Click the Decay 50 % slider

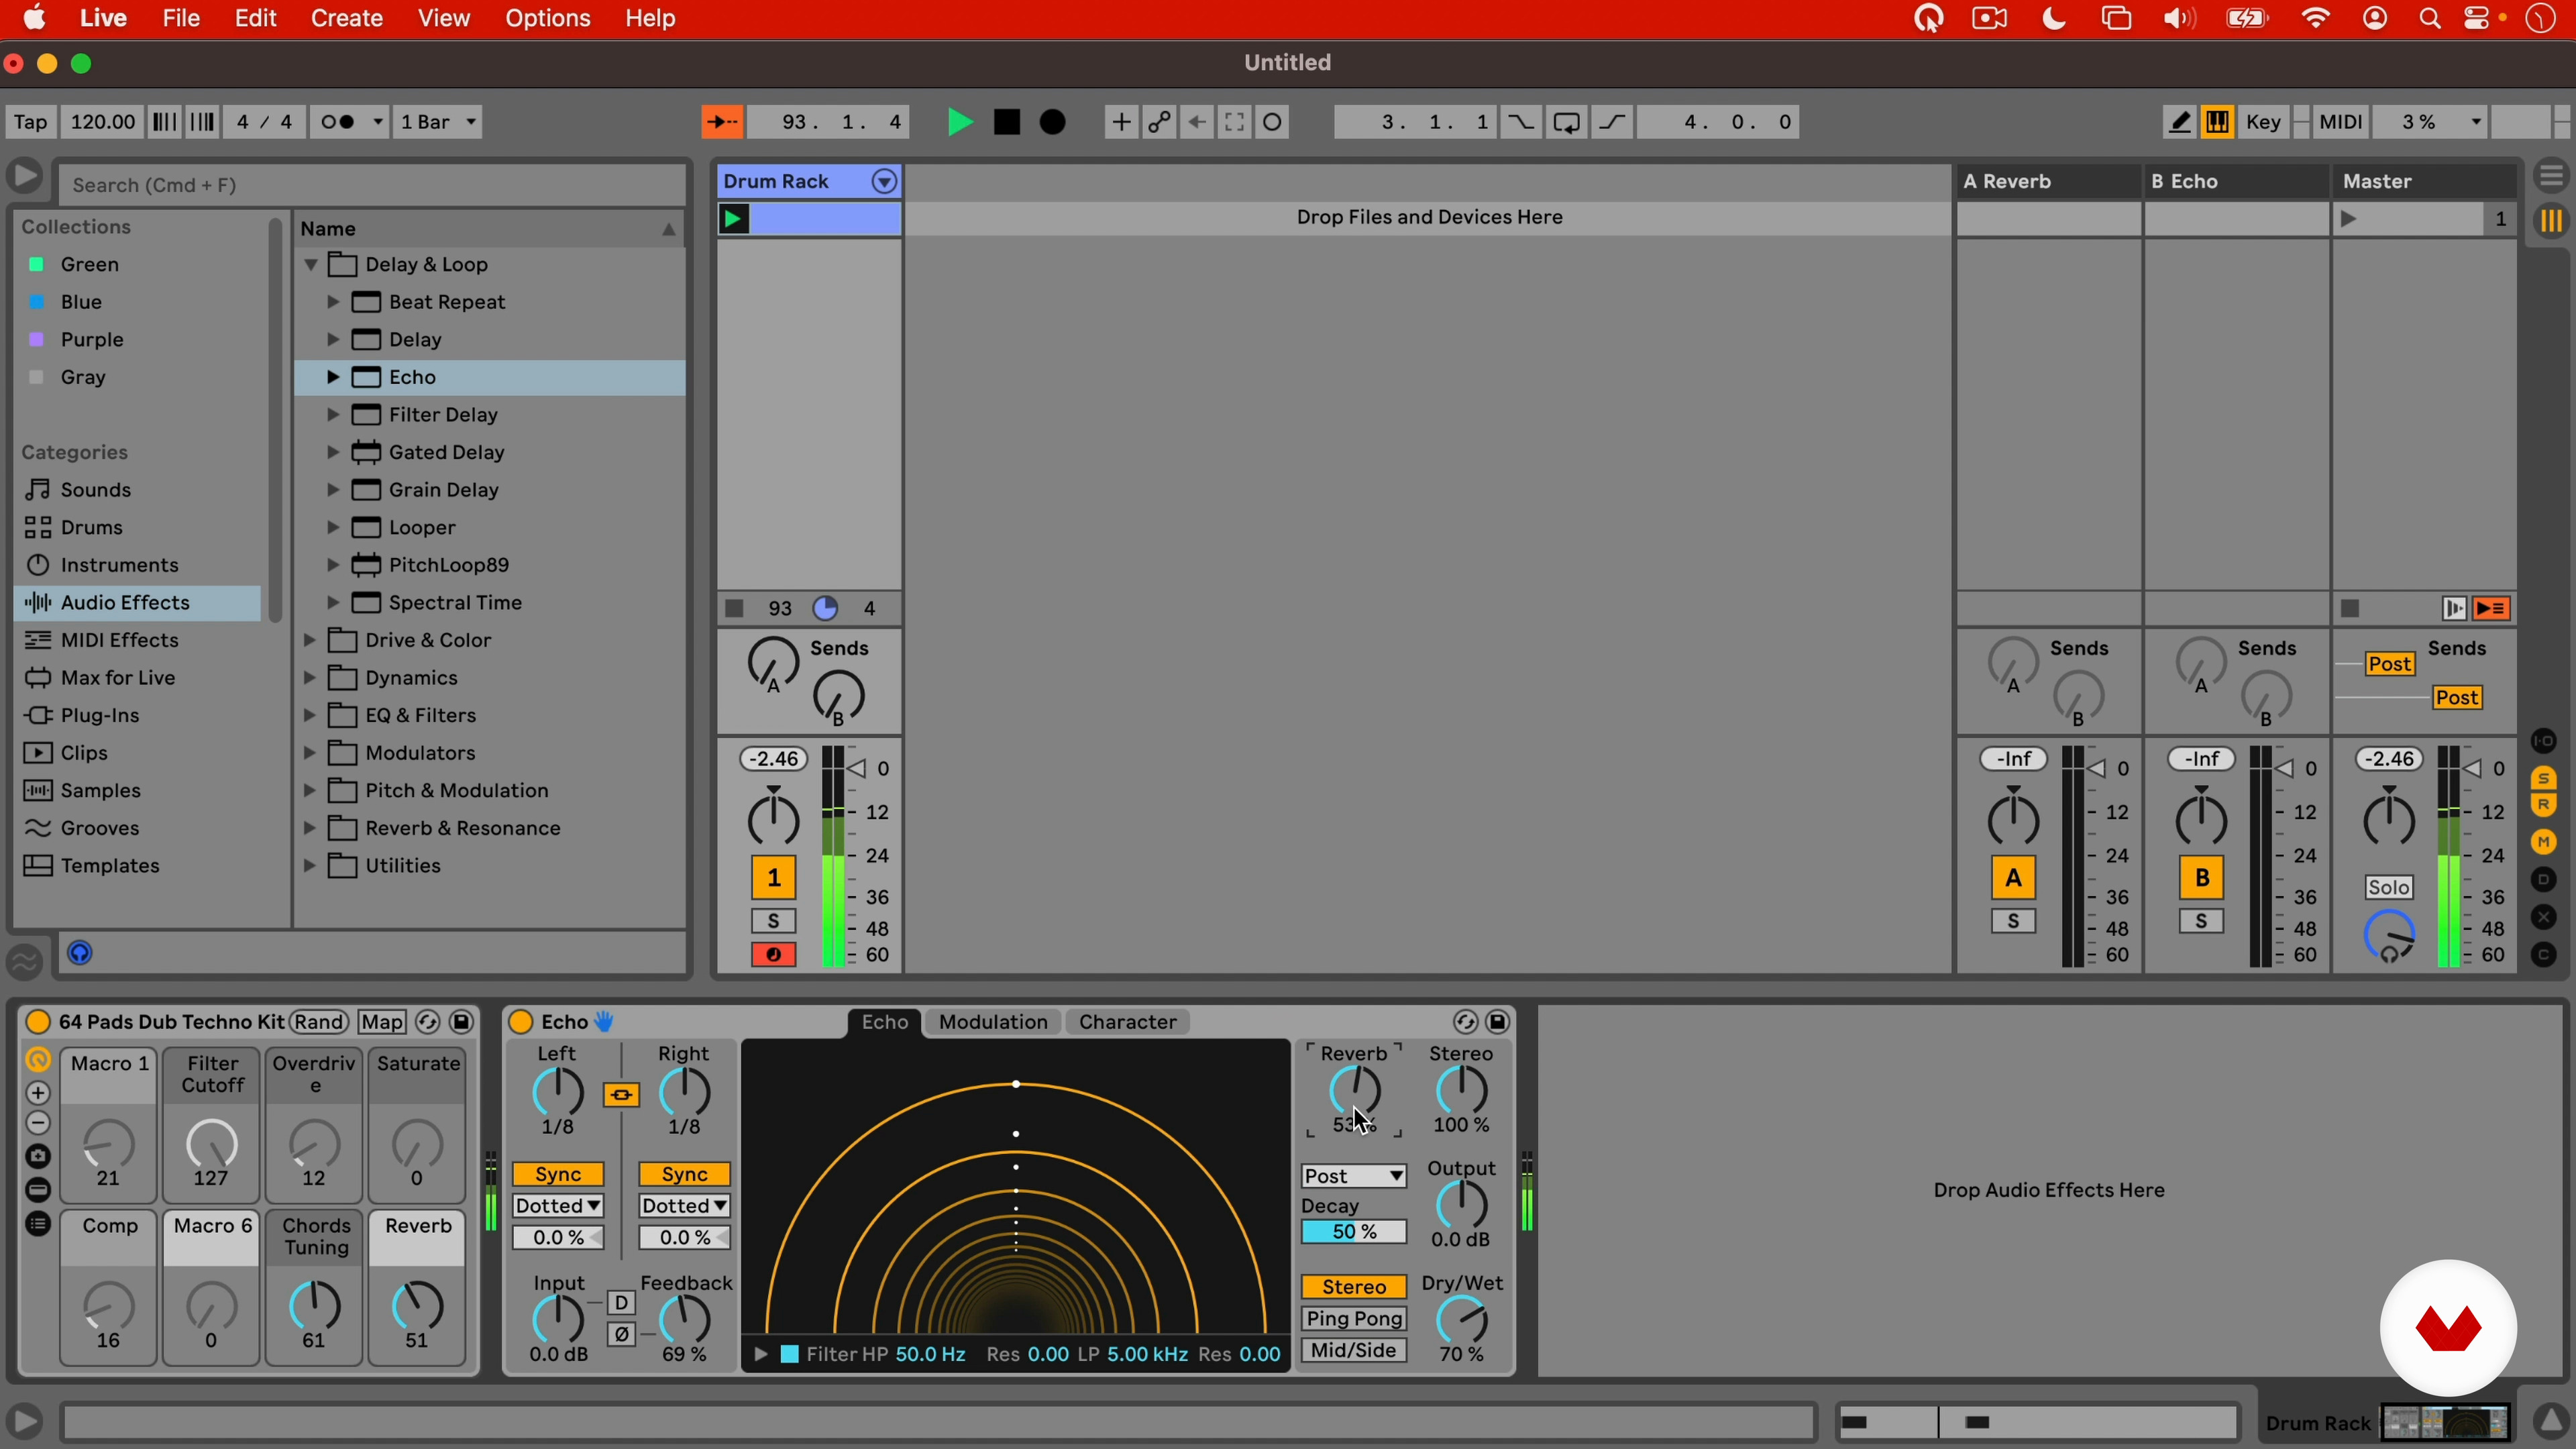click(1353, 1232)
